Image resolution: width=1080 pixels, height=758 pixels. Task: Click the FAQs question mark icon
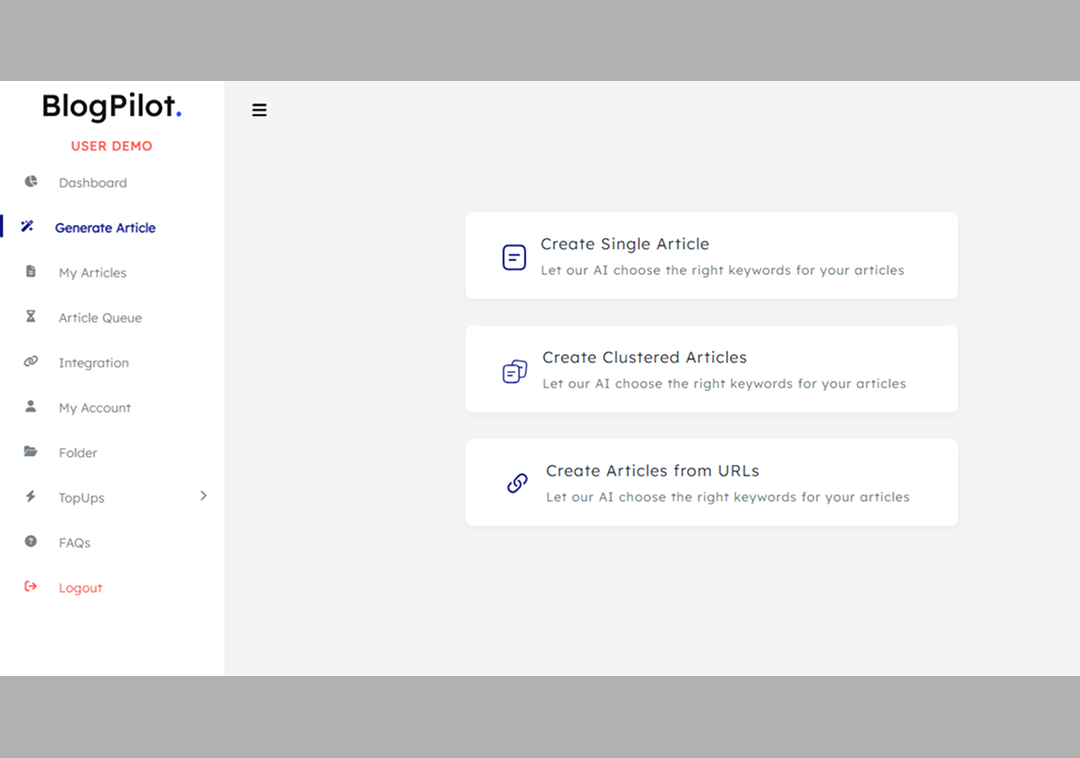pos(29,542)
